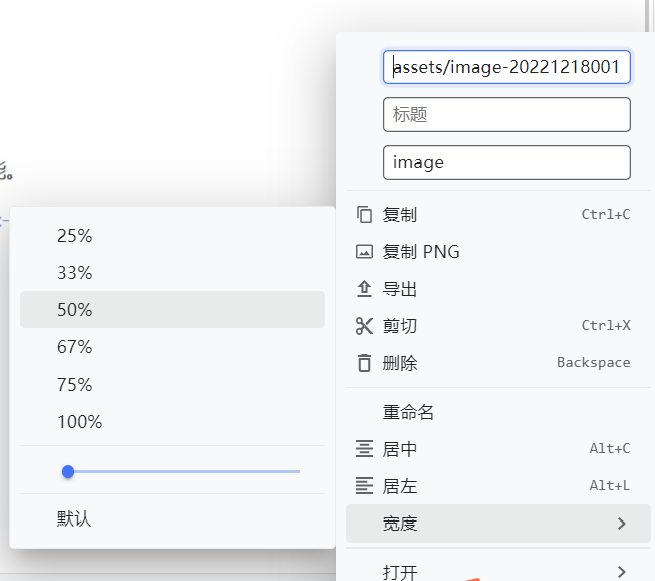Expand the 打开 submenu chevron

pyautogui.click(x=621, y=572)
